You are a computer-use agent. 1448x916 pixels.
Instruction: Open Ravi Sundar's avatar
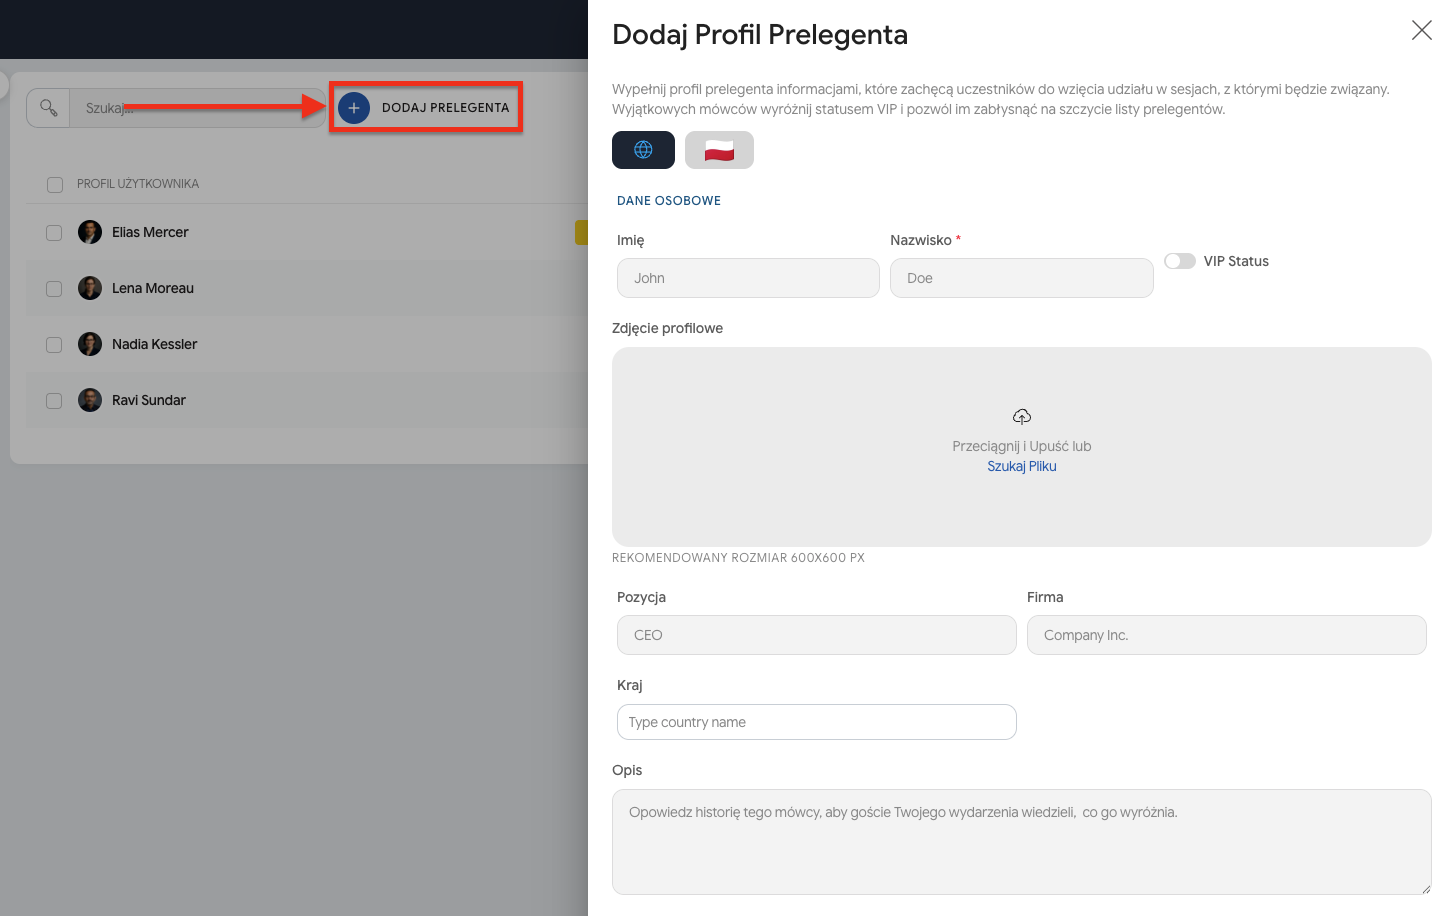click(x=90, y=400)
